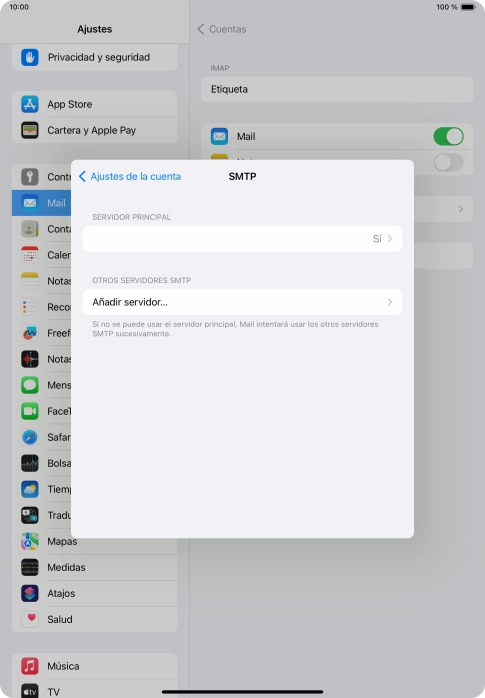Tap the Safari compass icon
This screenshot has height=698, width=485.
point(30,437)
